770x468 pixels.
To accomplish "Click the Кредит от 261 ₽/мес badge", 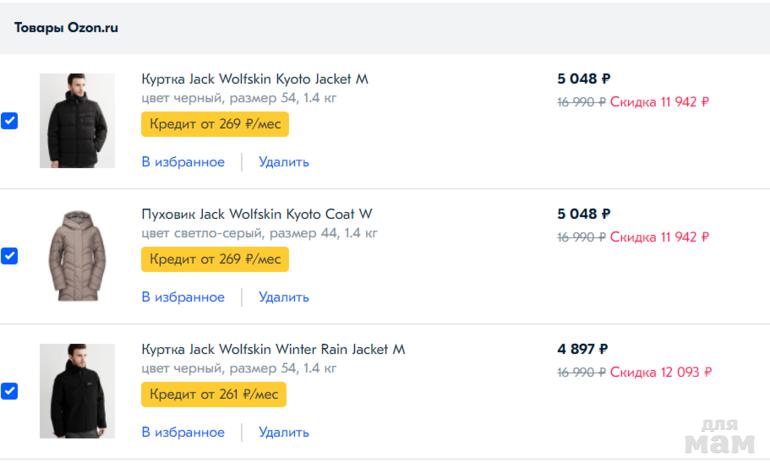I will [x=214, y=394].
